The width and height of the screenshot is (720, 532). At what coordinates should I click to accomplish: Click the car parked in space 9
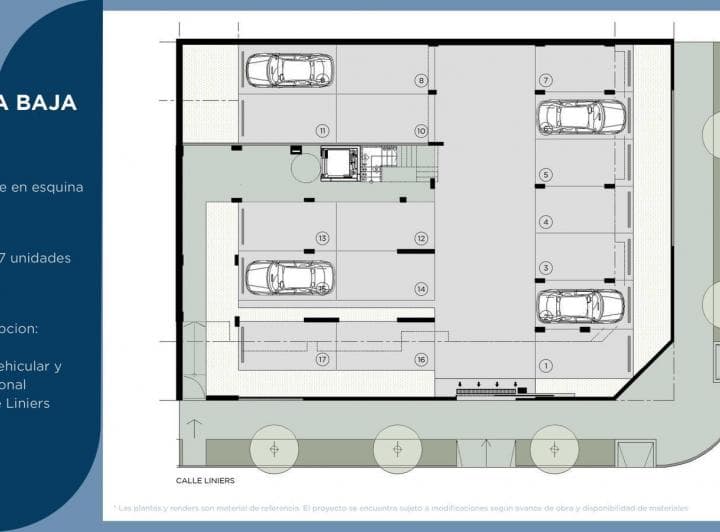[x=290, y=70]
